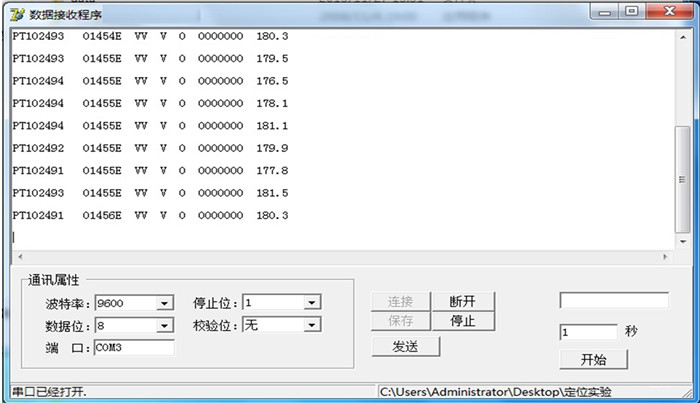Image resolution: width=700 pixels, height=403 pixels.
Task: Click the application icon in the title bar
Action: [x=16, y=14]
